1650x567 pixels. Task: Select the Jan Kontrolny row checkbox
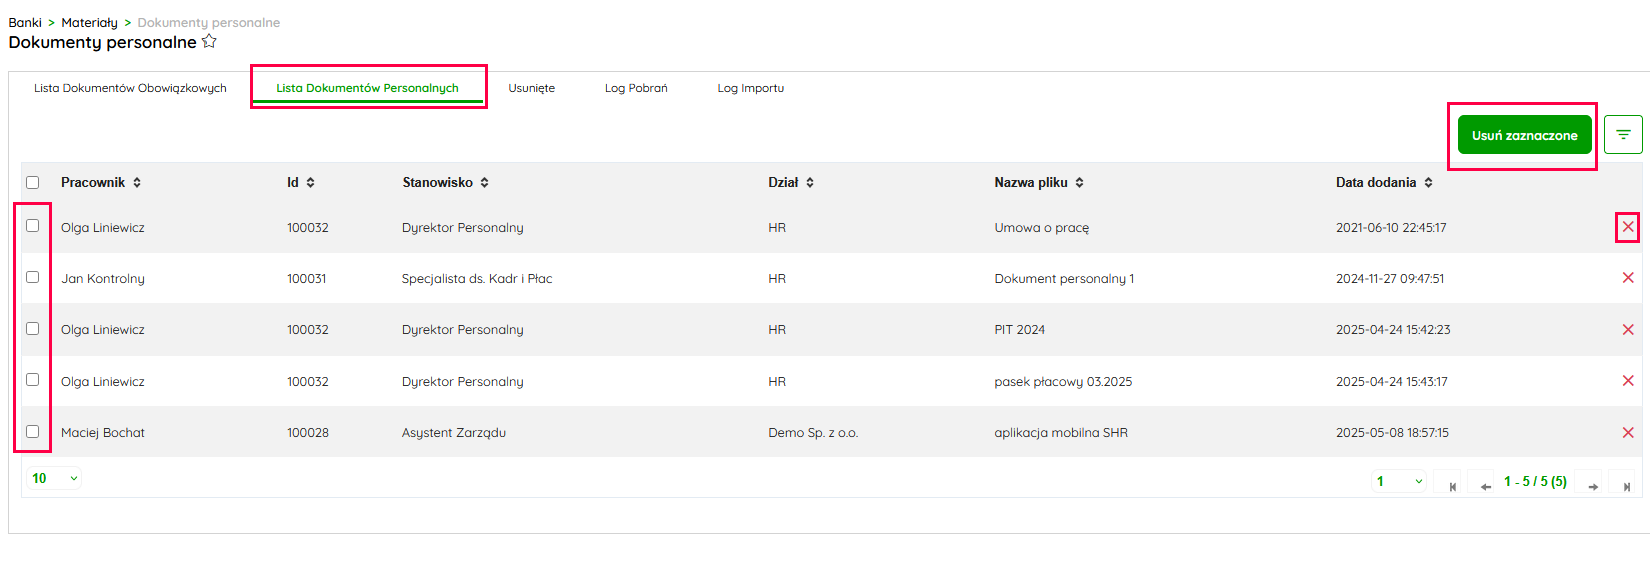tap(33, 277)
